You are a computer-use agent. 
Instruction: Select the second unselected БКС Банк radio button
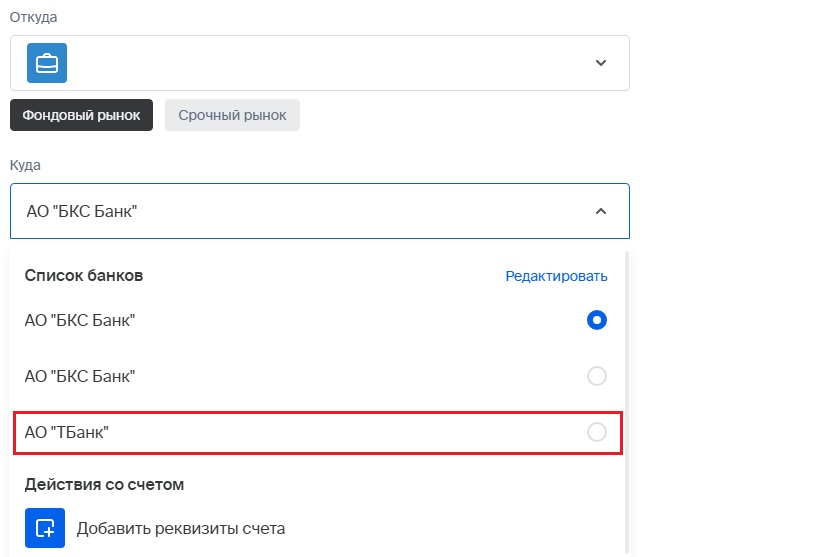pos(597,376)
